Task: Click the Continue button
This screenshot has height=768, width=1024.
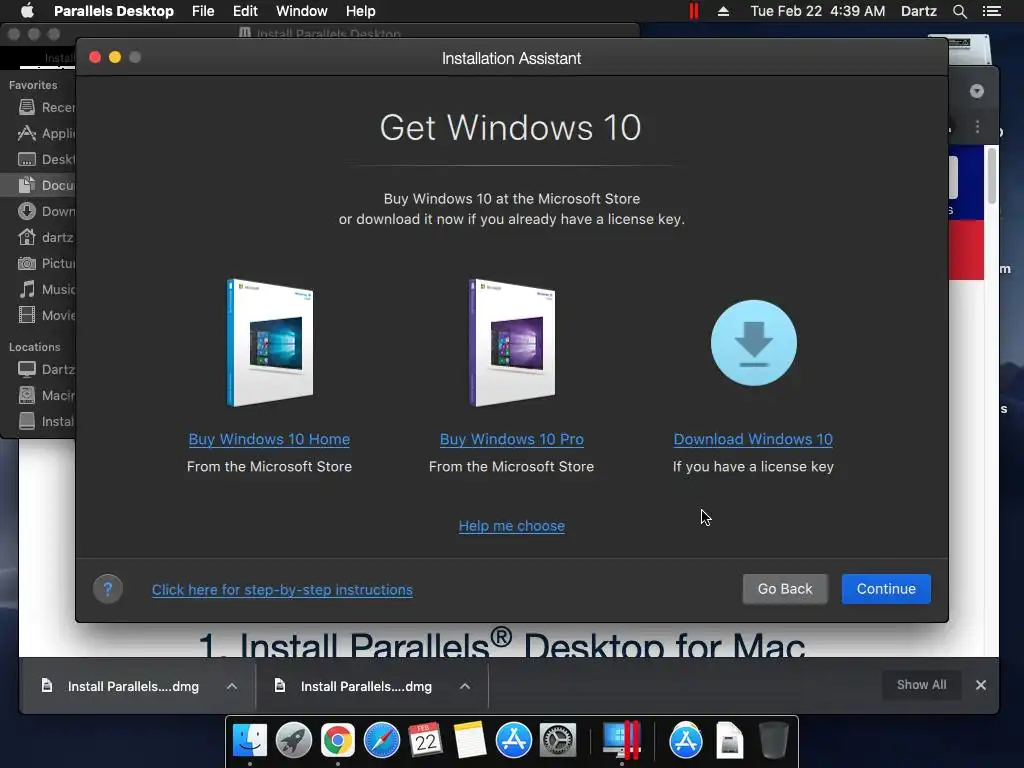Action: [x=886, y=588]
